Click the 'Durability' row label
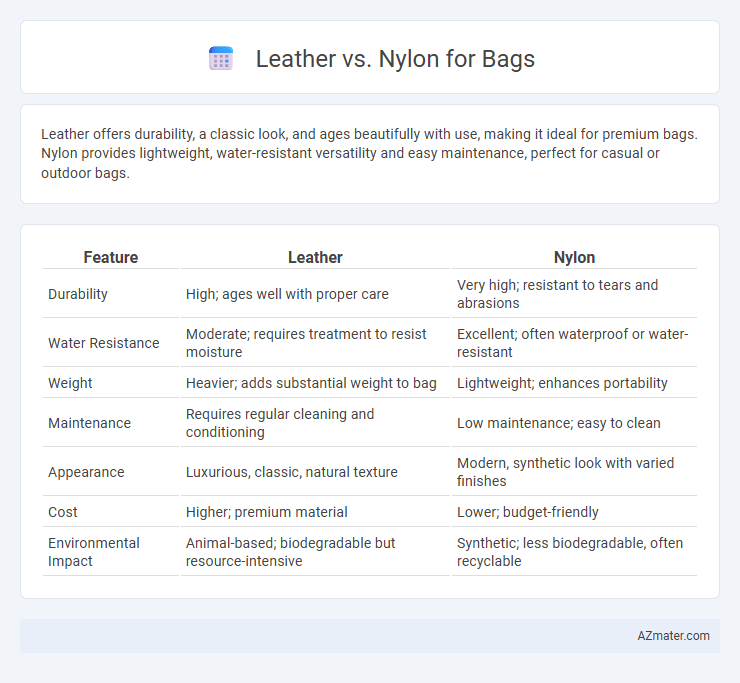This screenshot has height=683, width=740. (x=78, y=294)
